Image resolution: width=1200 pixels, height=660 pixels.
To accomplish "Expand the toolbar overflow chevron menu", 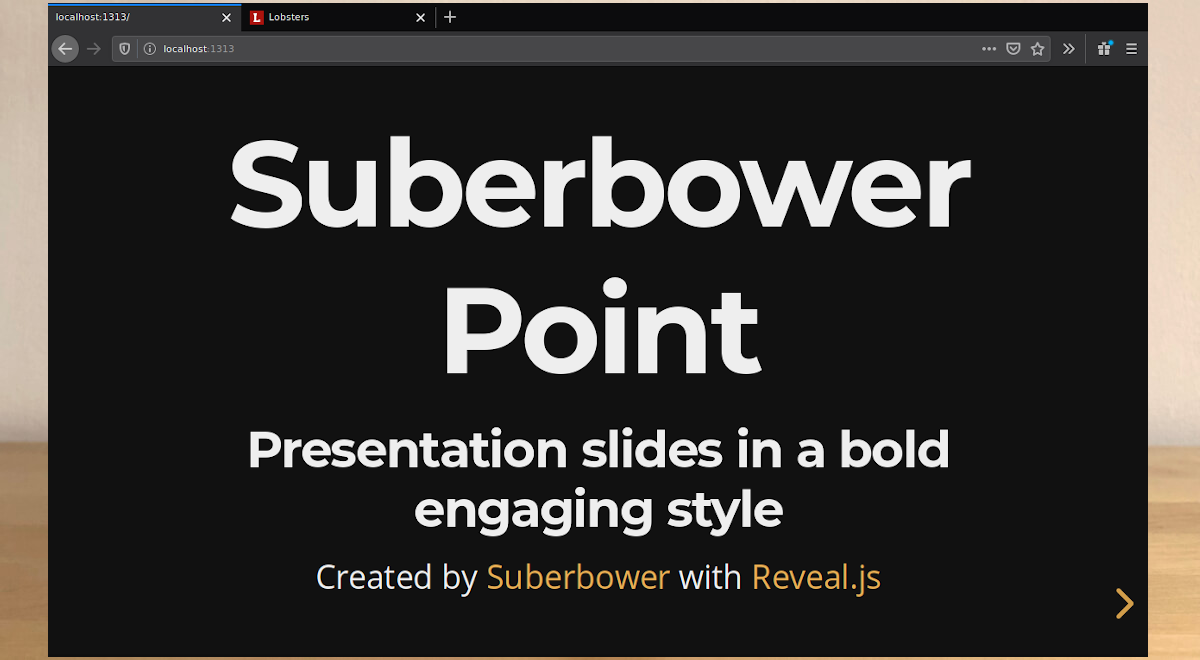I will point(1069,49).
